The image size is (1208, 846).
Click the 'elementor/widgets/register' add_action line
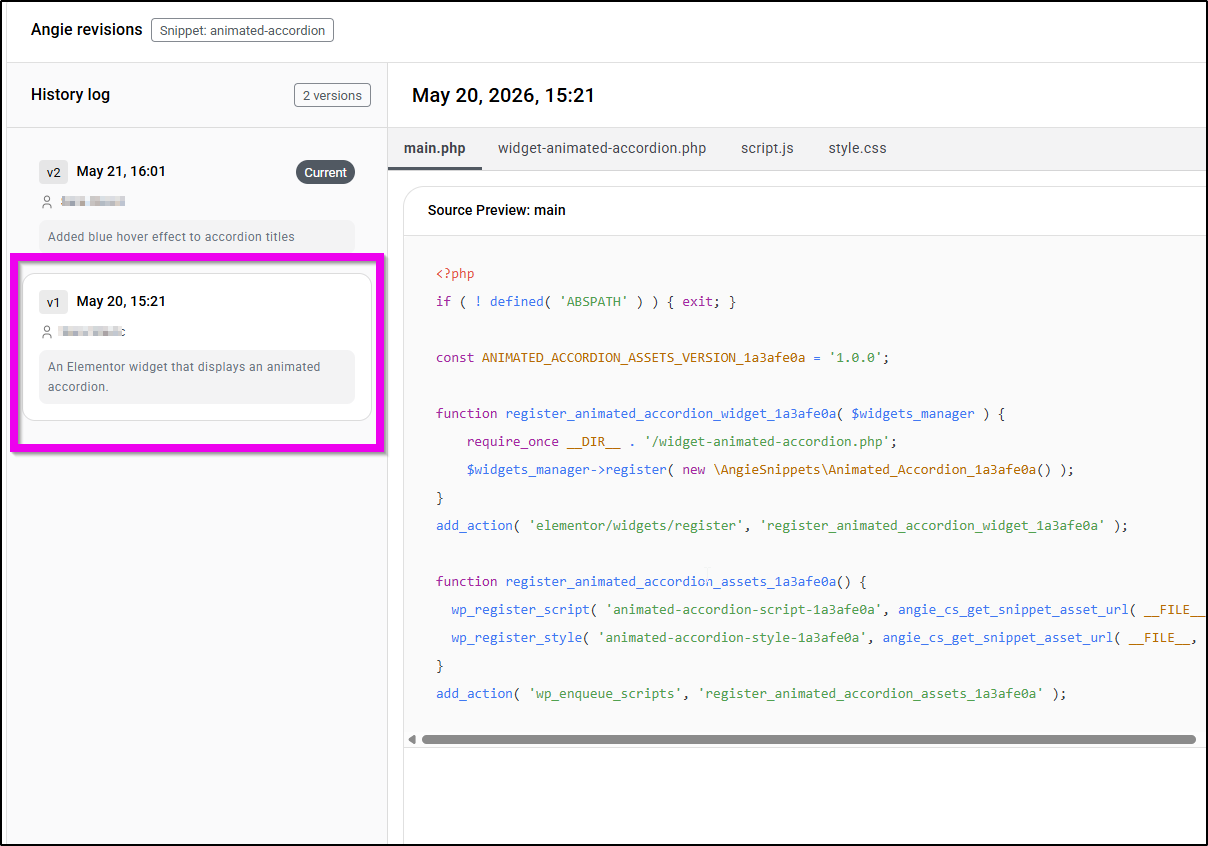(x=782, y=525)
